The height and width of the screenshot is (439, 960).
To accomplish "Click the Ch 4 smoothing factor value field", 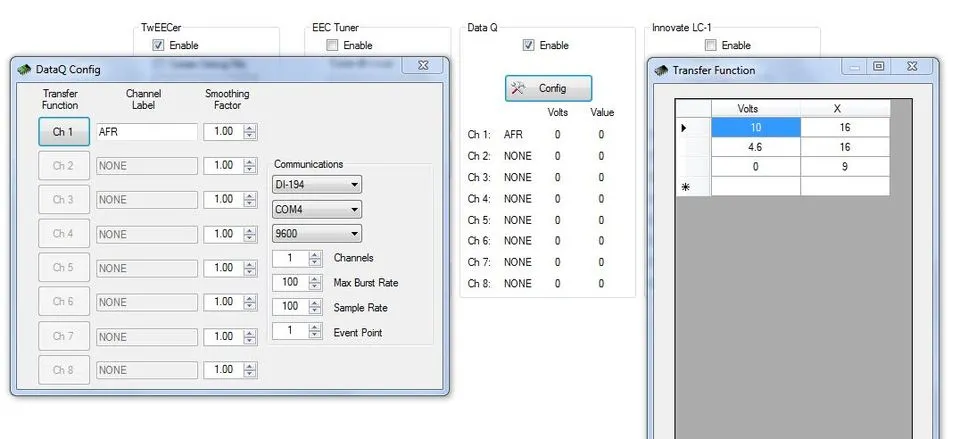I will pos(223,234).
